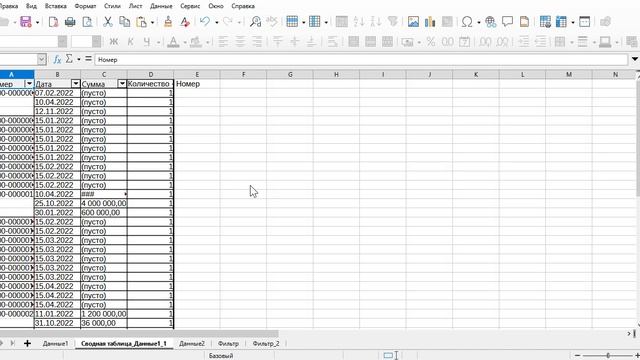Click Базовый page style in status bar
640x360 pixels.
pyautogui.click(x=221, y=356)
